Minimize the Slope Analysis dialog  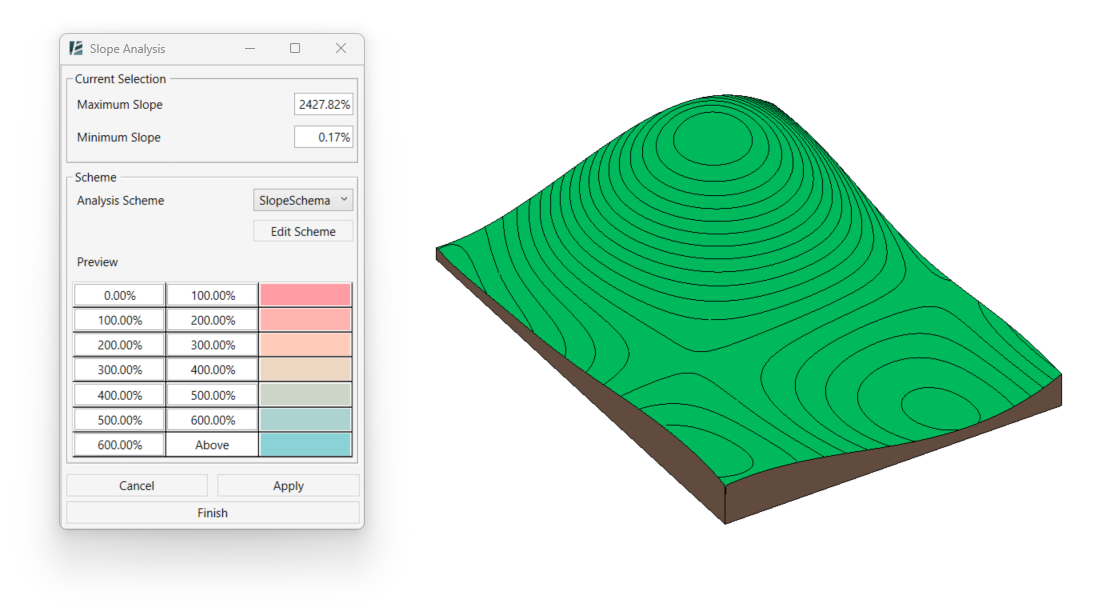pos(249,48)
